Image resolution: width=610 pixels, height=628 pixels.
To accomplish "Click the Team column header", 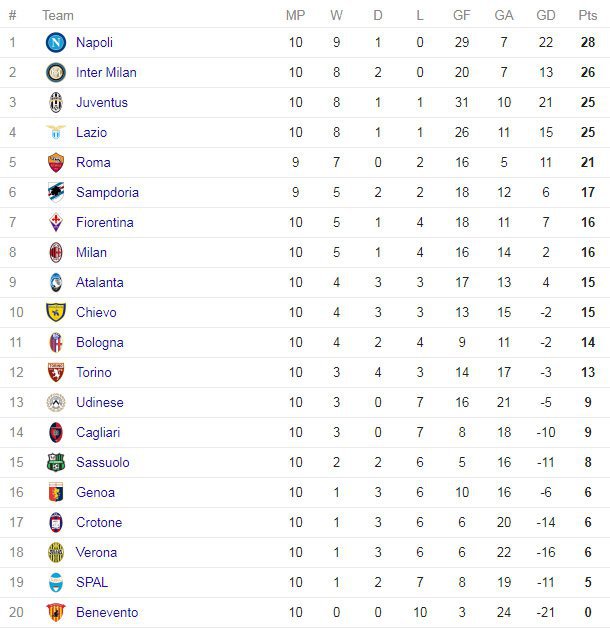I will pos(58,15).
